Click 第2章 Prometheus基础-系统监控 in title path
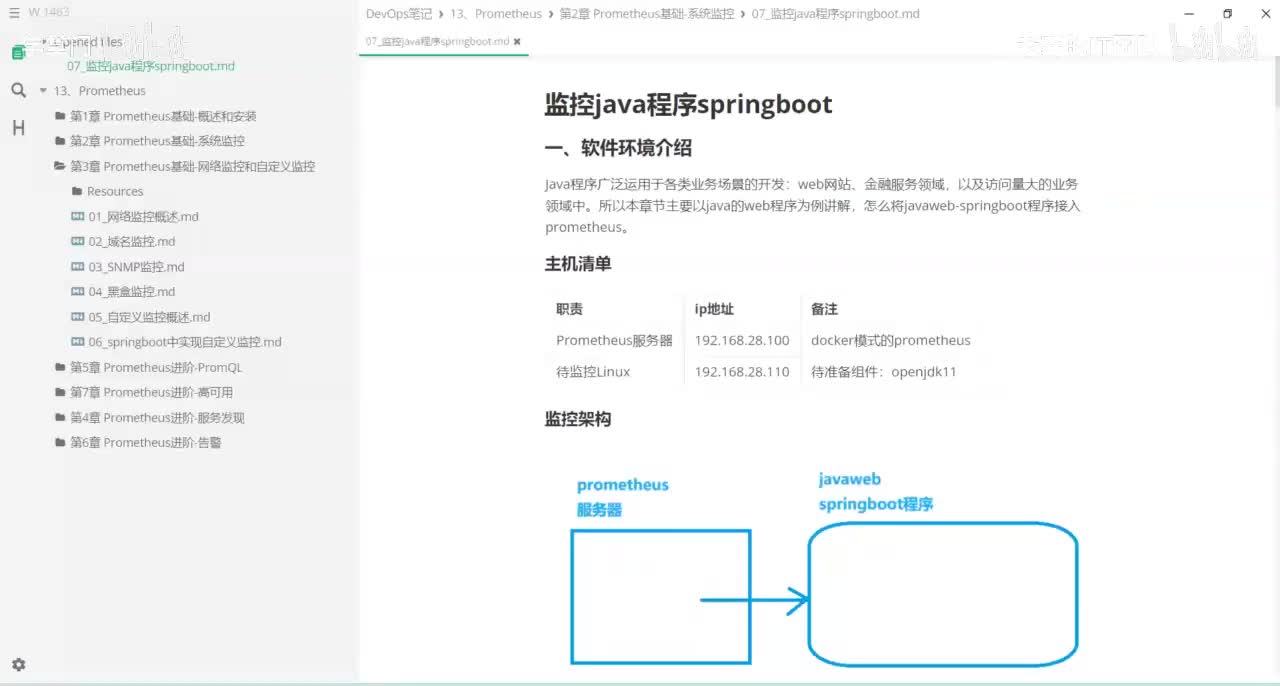This screenshot has width=1280, height=686. point(647,14)
